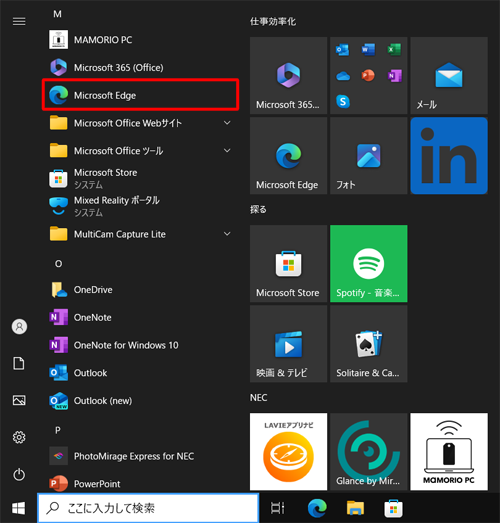This screenshot has width=500, height=523.
Task: Click the NEC group title
Action: pyautogui.click(x=259, y=398)
